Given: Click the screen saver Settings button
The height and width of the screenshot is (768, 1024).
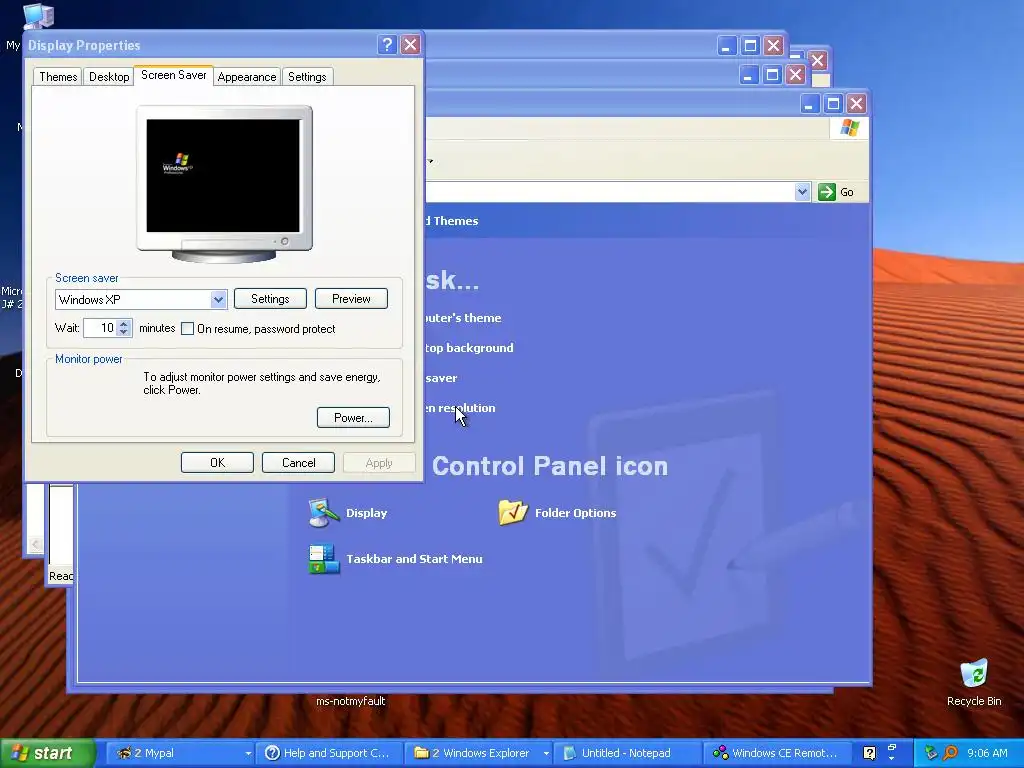Looking at the screenshot, I should pyautogui.click(x=270, y=298).
